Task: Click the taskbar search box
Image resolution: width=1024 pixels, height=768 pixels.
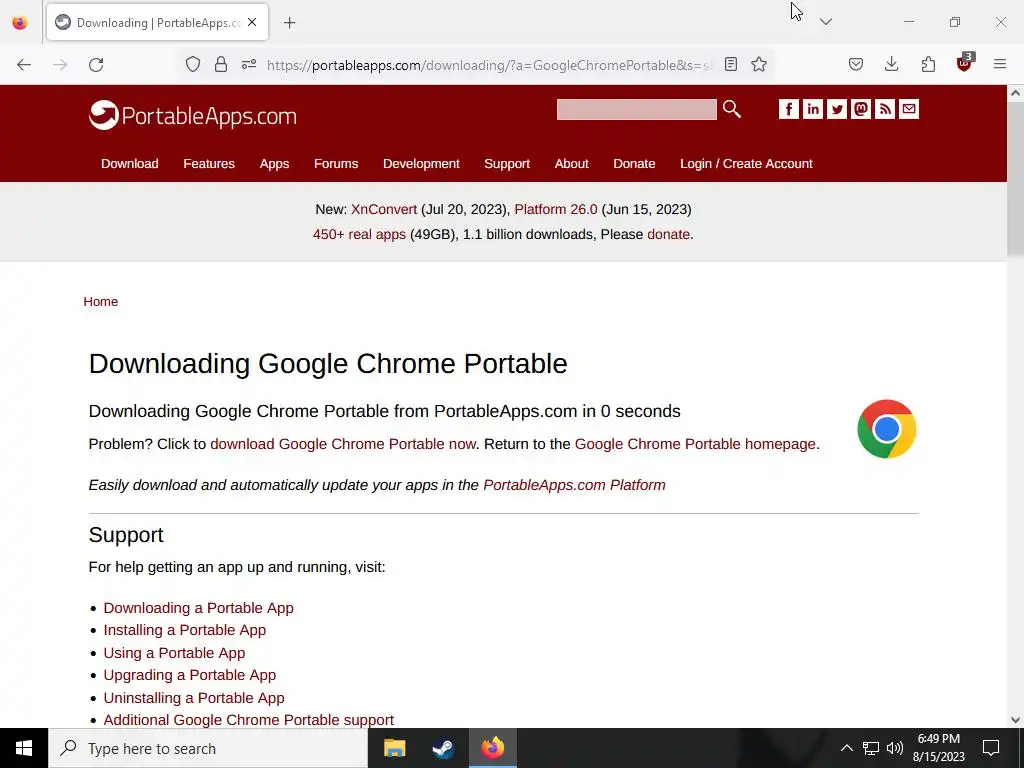Action: [x=208, y=748]
